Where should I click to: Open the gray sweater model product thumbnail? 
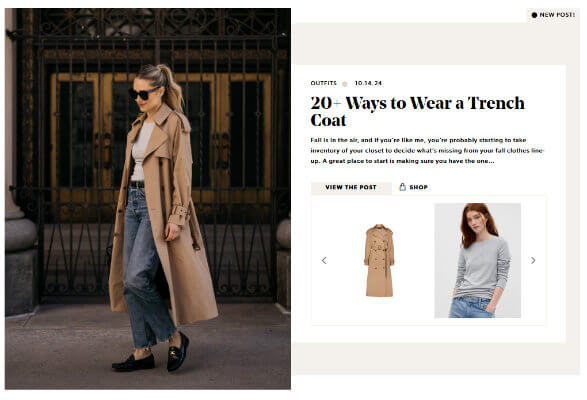[x=478, y=261]
